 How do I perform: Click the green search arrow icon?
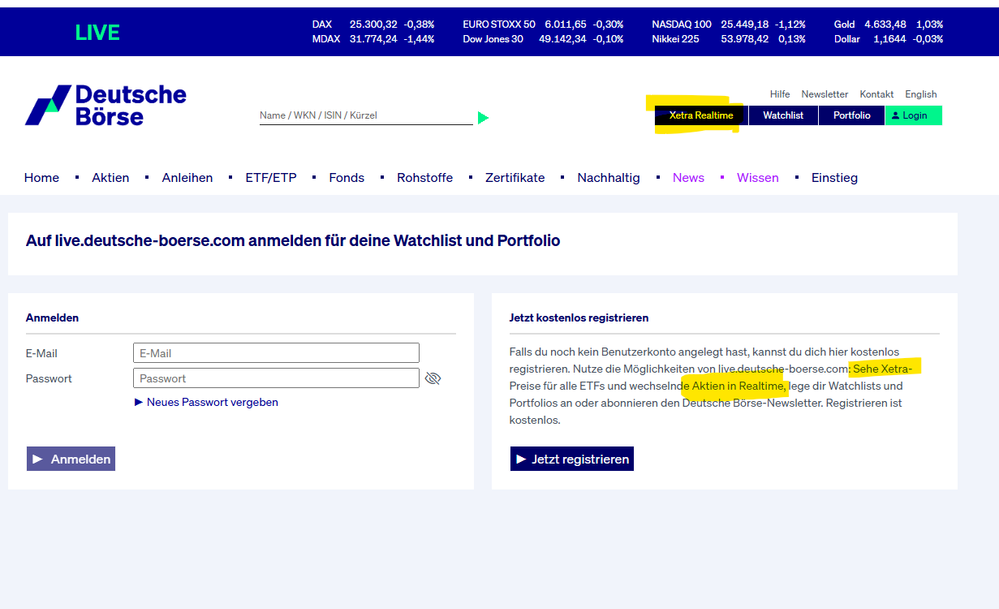pos(483,118)
